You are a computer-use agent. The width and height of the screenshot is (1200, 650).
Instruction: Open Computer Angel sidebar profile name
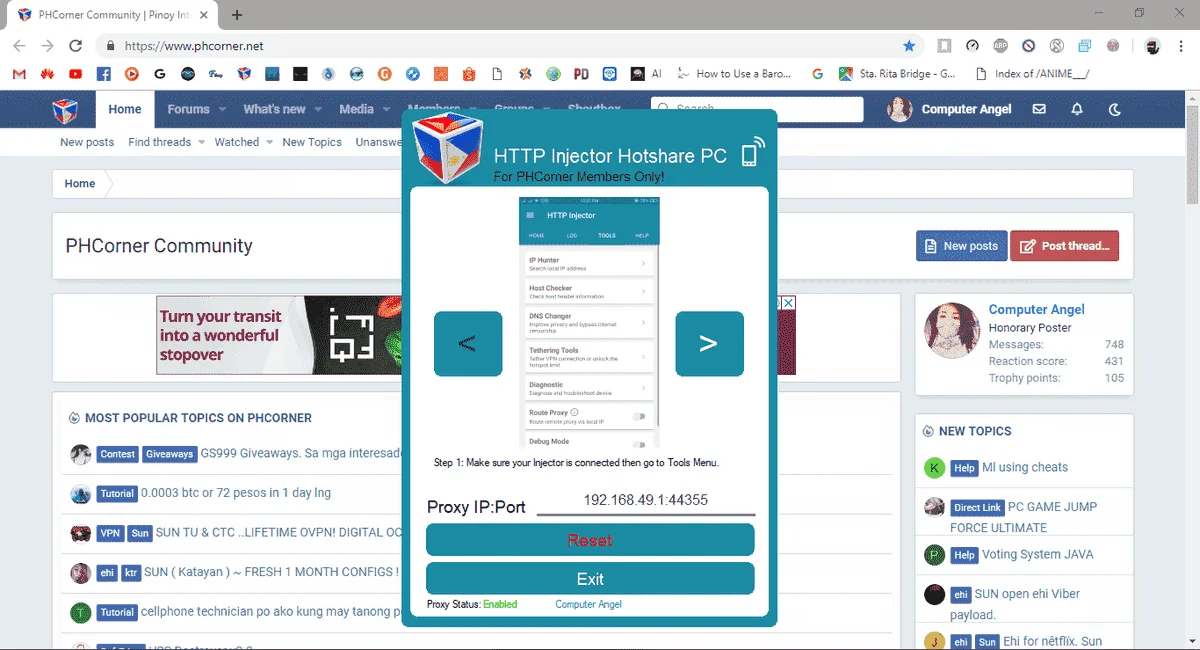1036,310
